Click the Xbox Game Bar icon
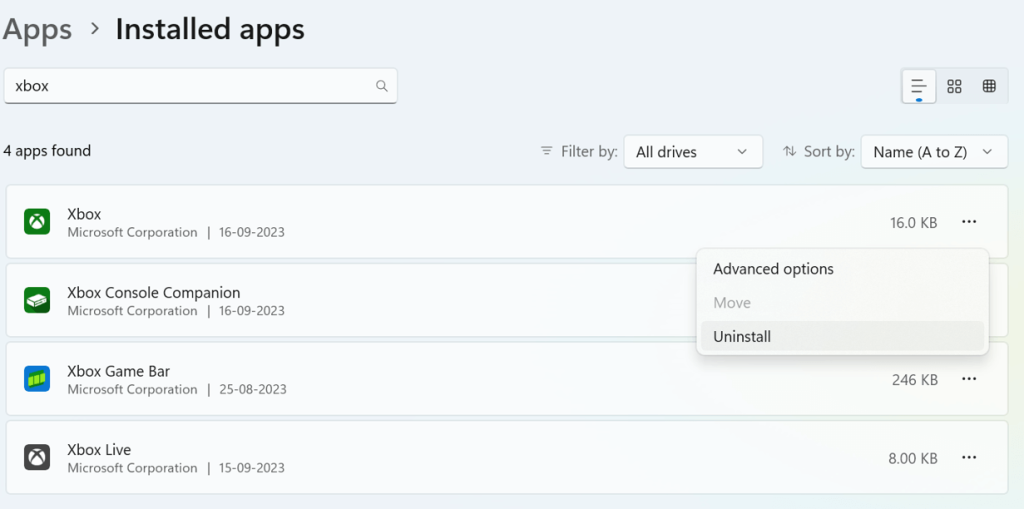The width and height of the screenshot is (1024, 509). (x=37, y=379)
